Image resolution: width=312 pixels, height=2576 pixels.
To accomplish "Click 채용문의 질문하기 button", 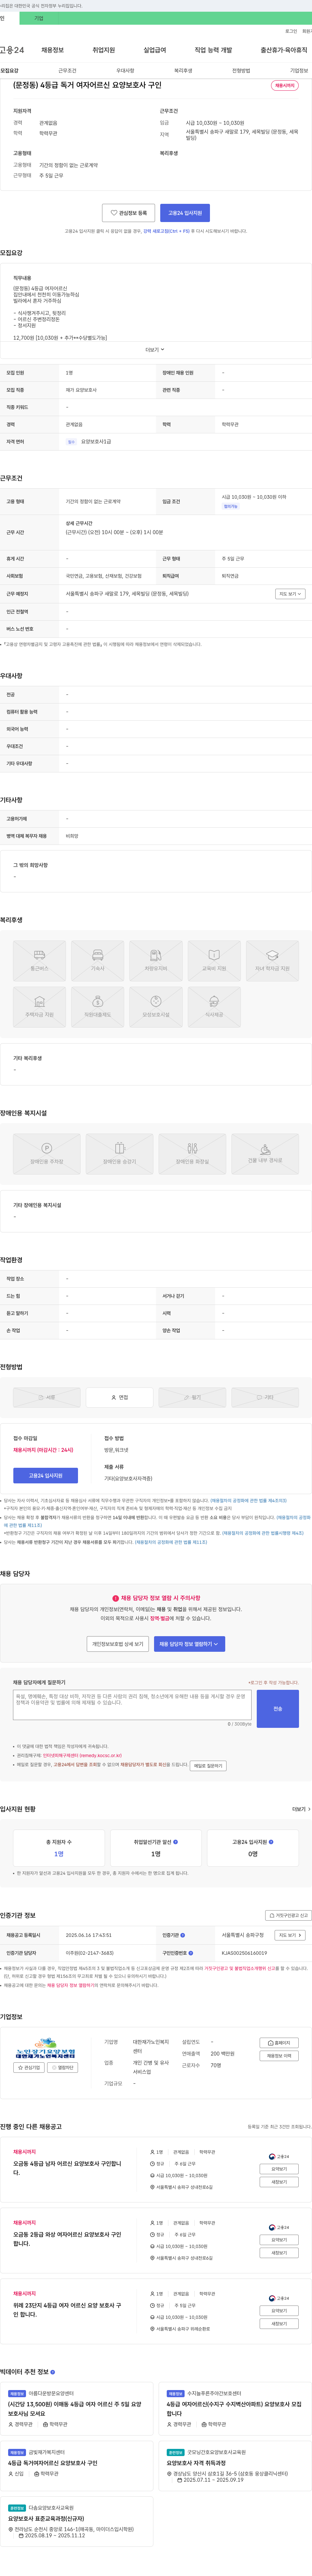I will click(x=208, y=1766).
